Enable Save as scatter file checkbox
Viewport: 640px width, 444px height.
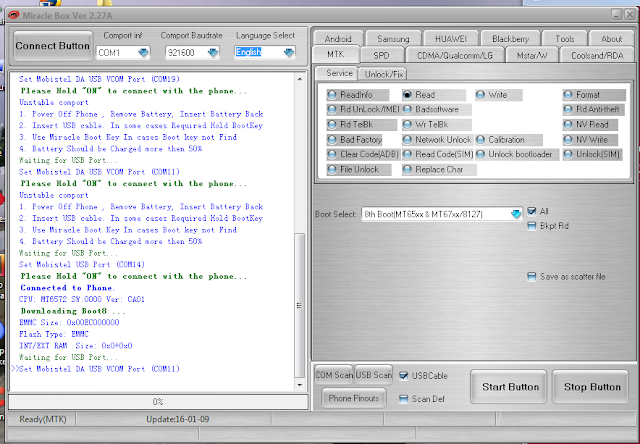[x=531, y=277]
